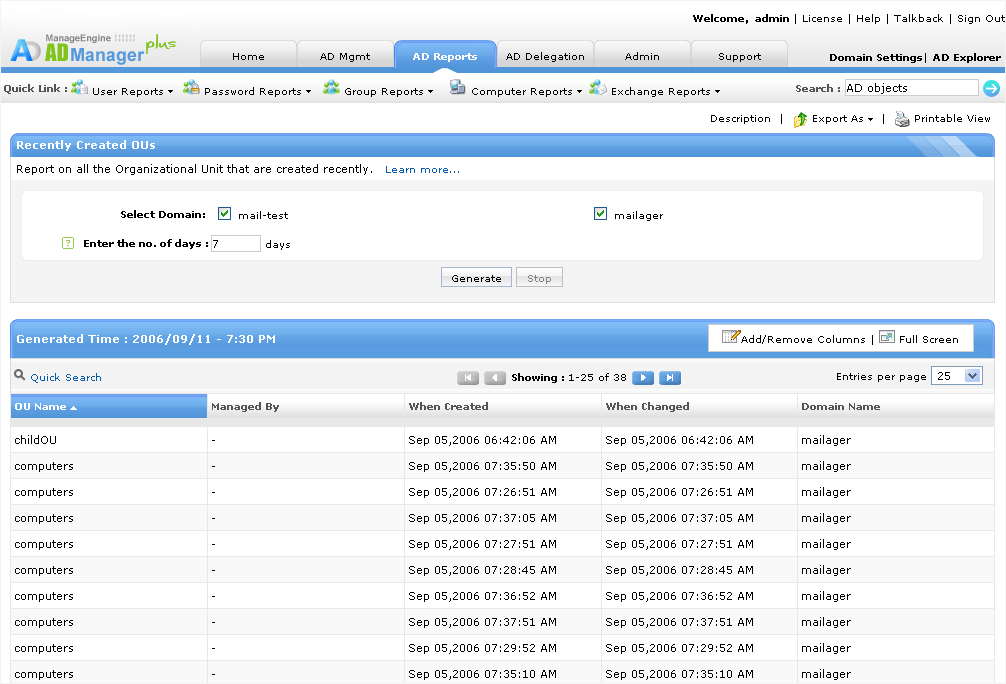Jump to last page of results
1006x684 pixels.
point(670,378)
